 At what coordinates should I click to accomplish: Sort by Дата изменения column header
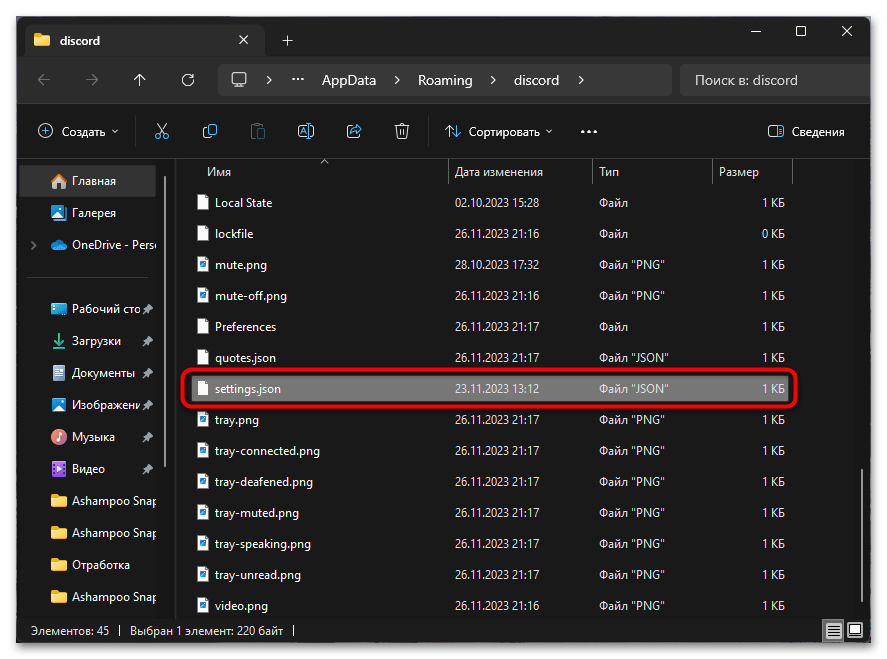coord(499,172)
